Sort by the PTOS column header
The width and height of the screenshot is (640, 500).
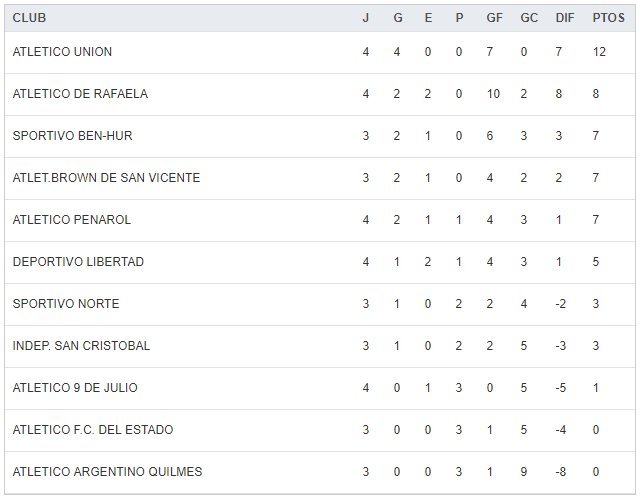coord(607,18)
